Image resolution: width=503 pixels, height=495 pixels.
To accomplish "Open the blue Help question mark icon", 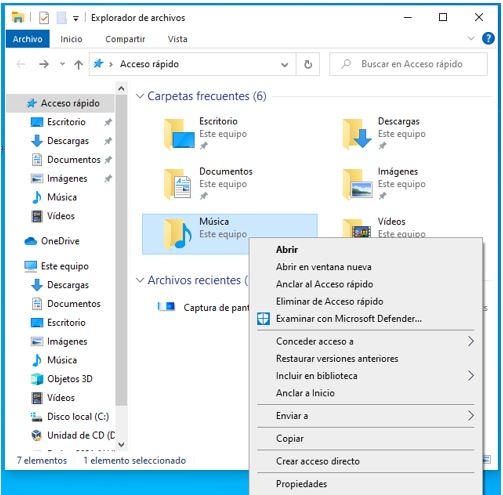I will [x=488, y=38].
